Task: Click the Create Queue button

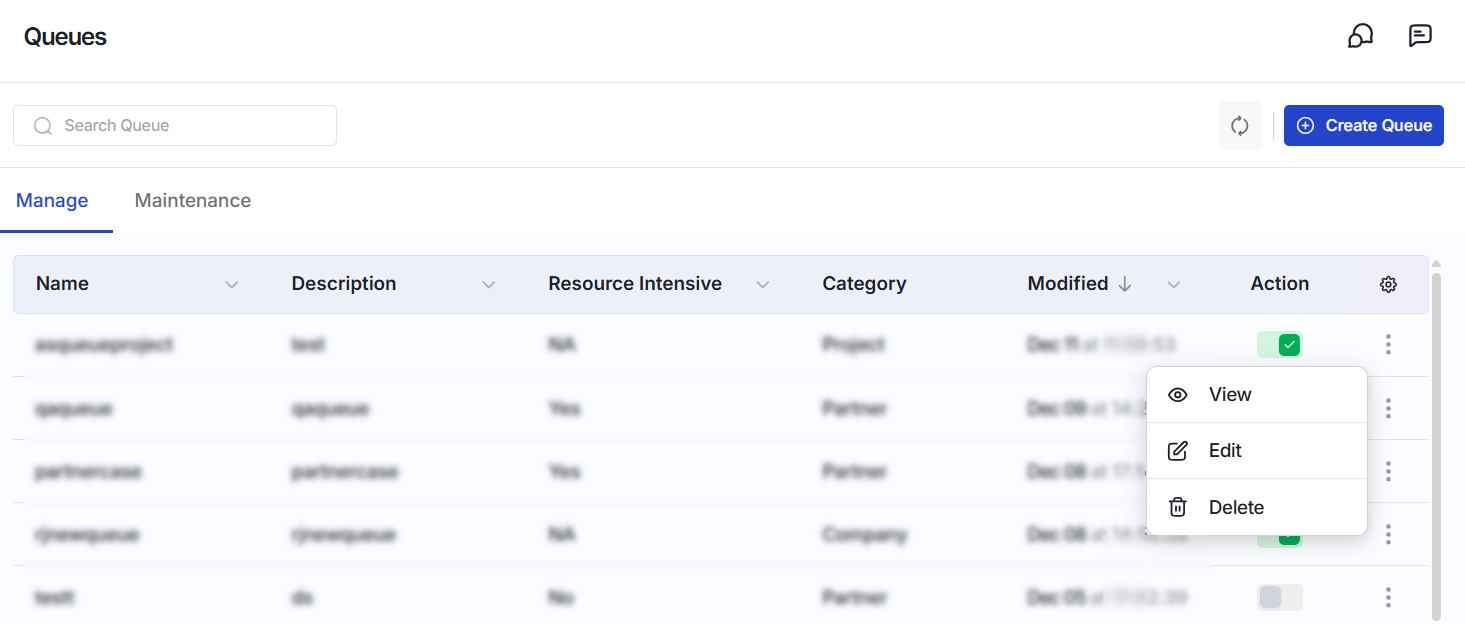Action: [1364, 126]
